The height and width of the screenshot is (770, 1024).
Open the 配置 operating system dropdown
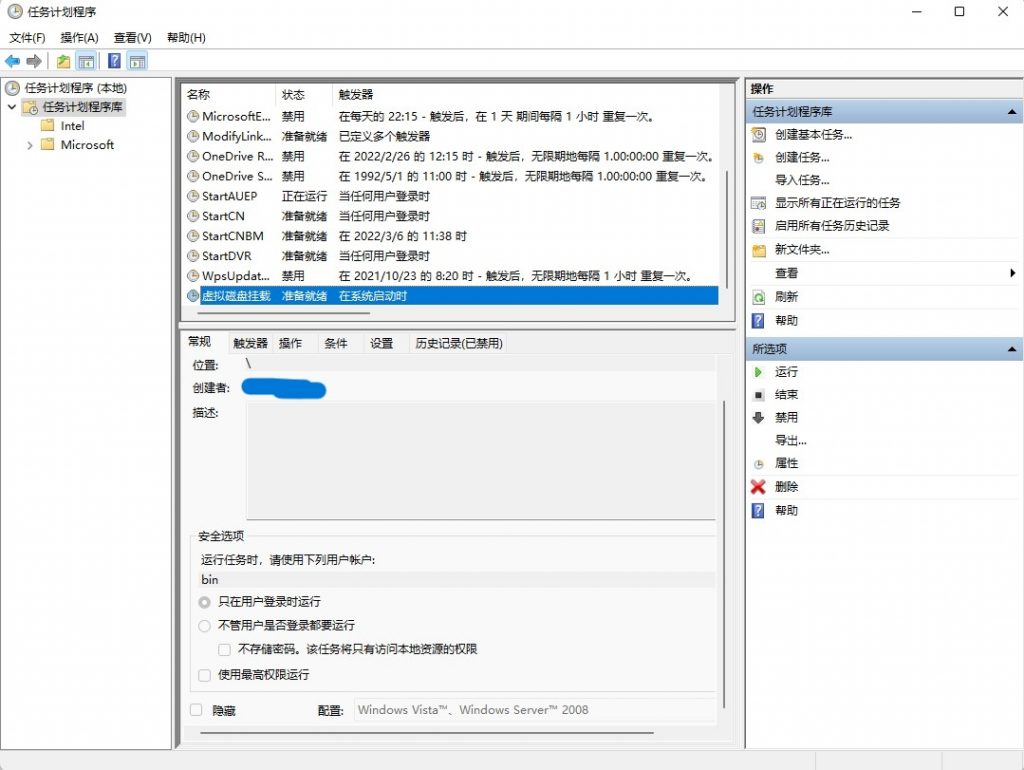tap(534, 710)
